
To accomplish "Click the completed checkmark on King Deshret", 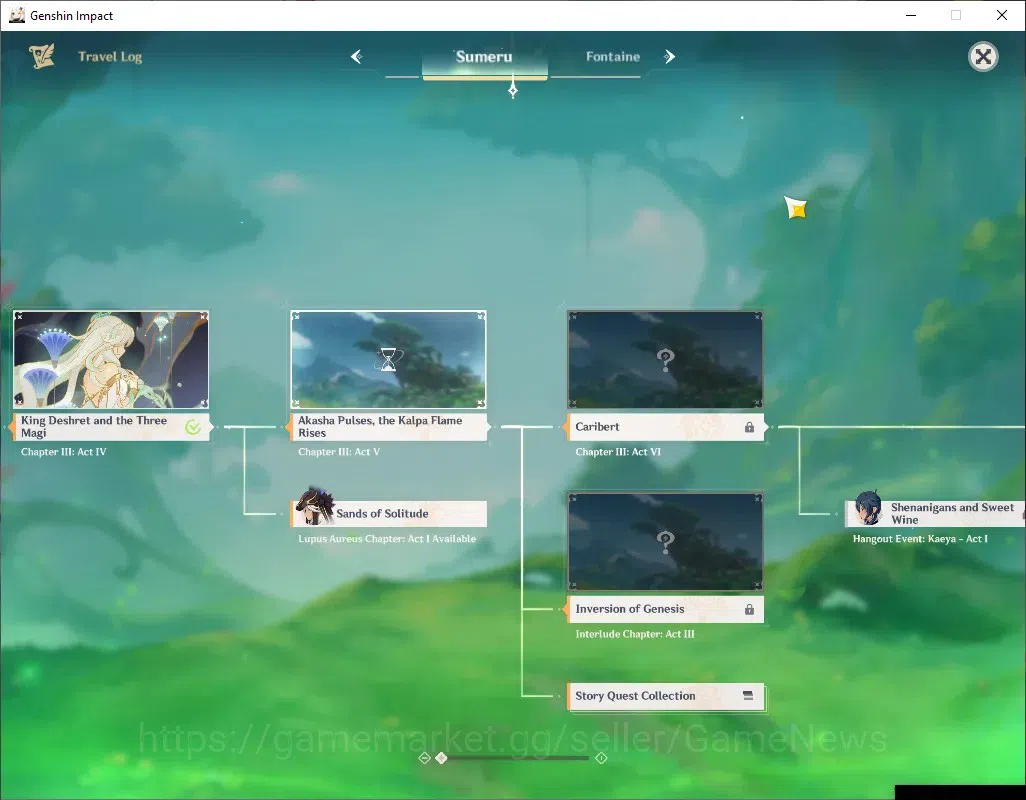I will click(x=192, y=427).
